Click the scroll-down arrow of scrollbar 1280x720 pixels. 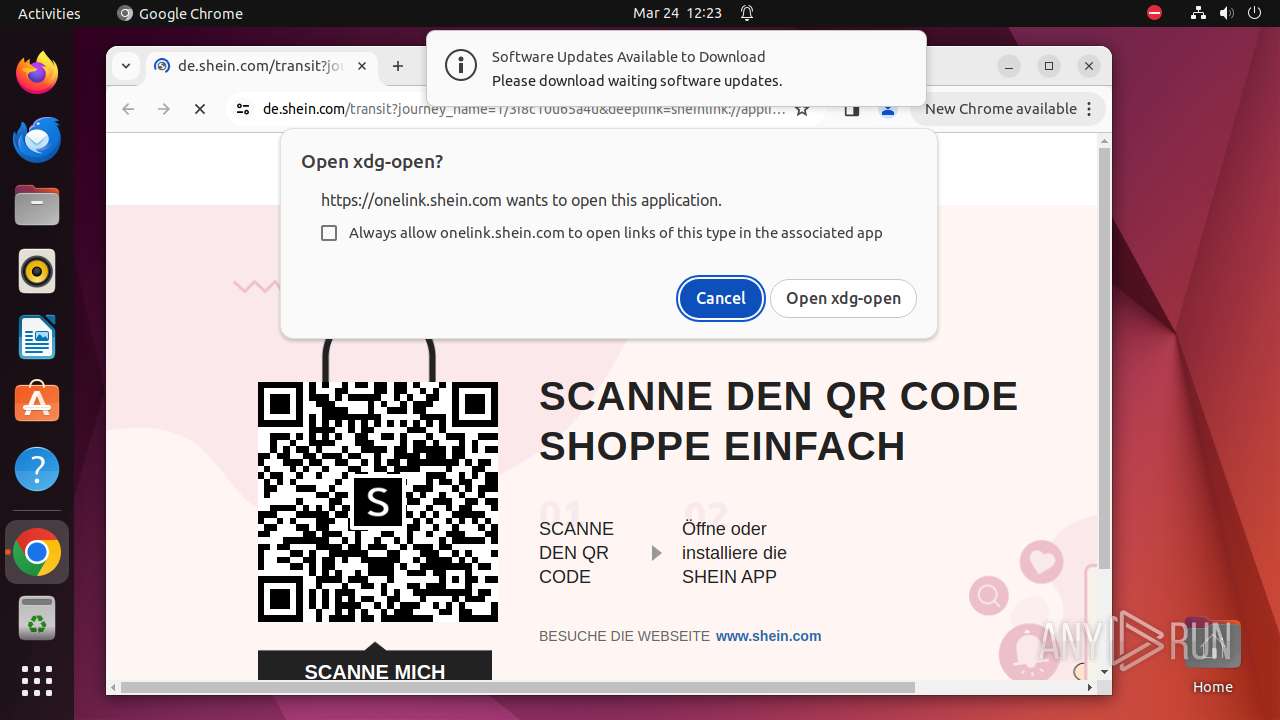click(1104, 672)
